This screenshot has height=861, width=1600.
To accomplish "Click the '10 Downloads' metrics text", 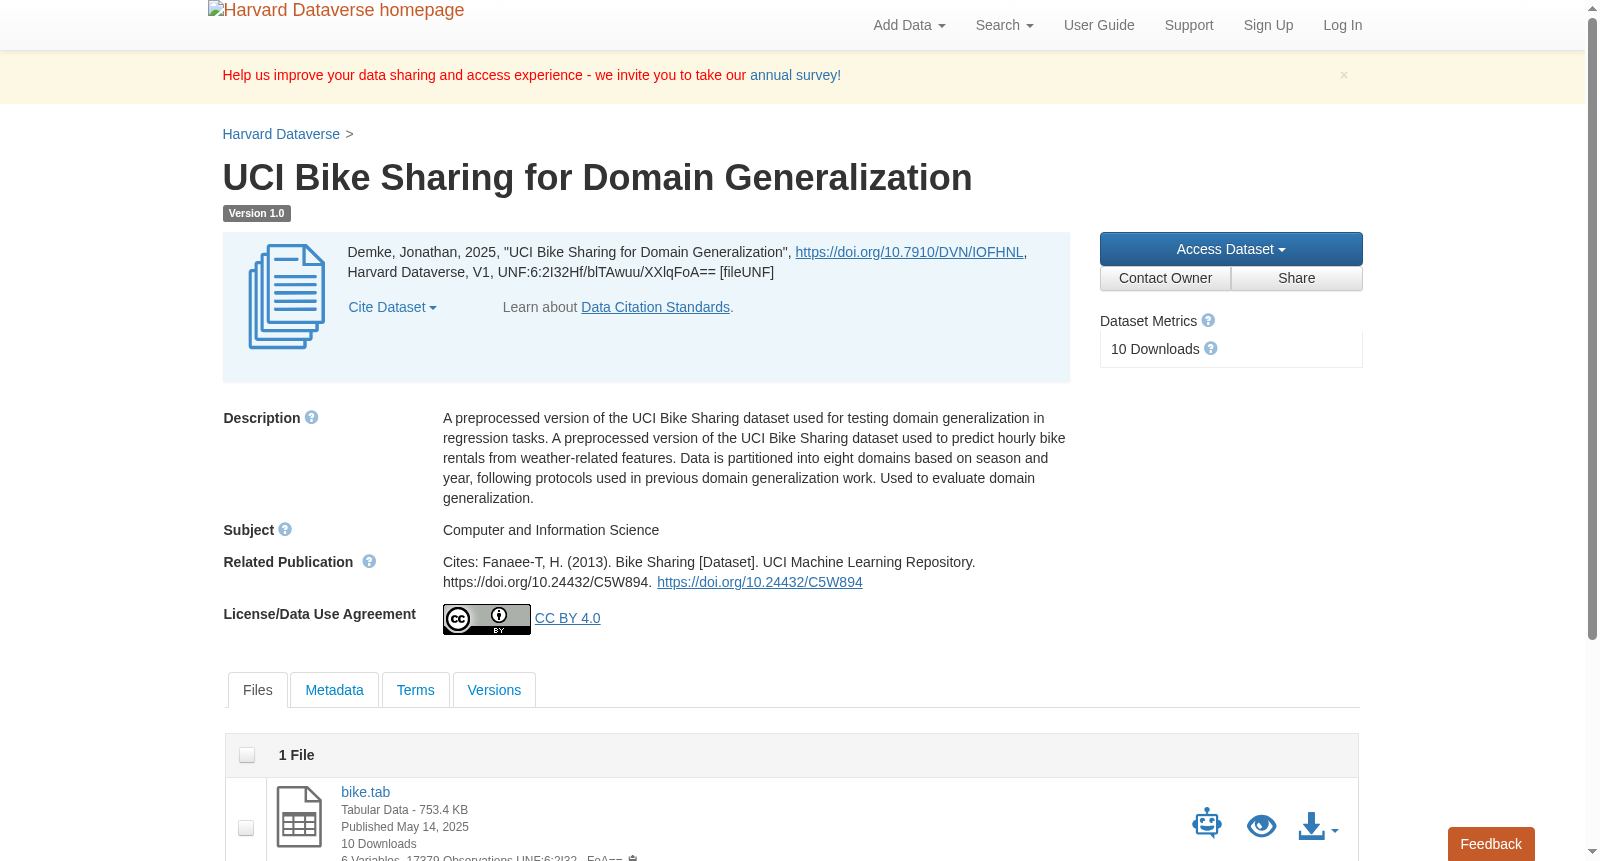I will [x=1155, y=349].
